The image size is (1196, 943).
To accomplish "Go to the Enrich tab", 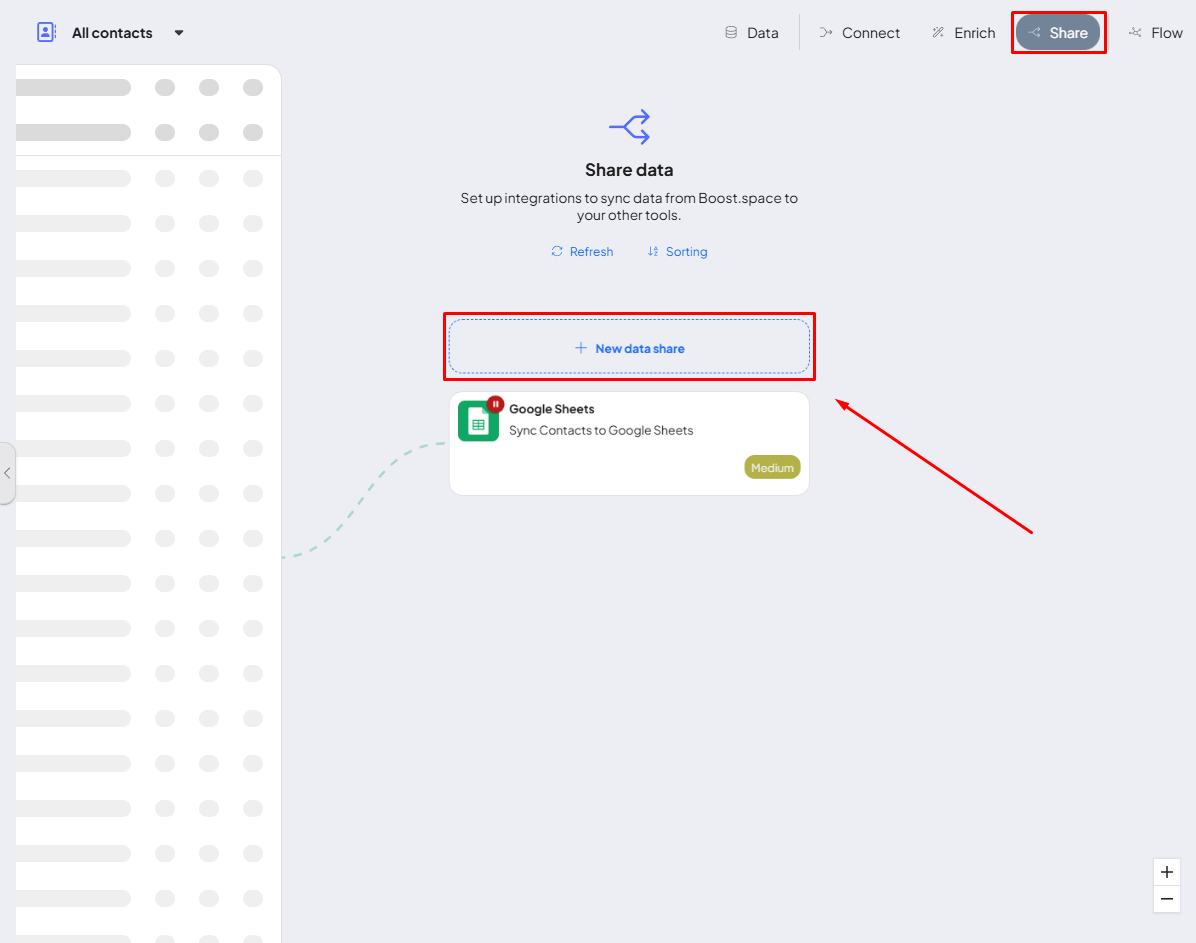I will tap(963, 33).
